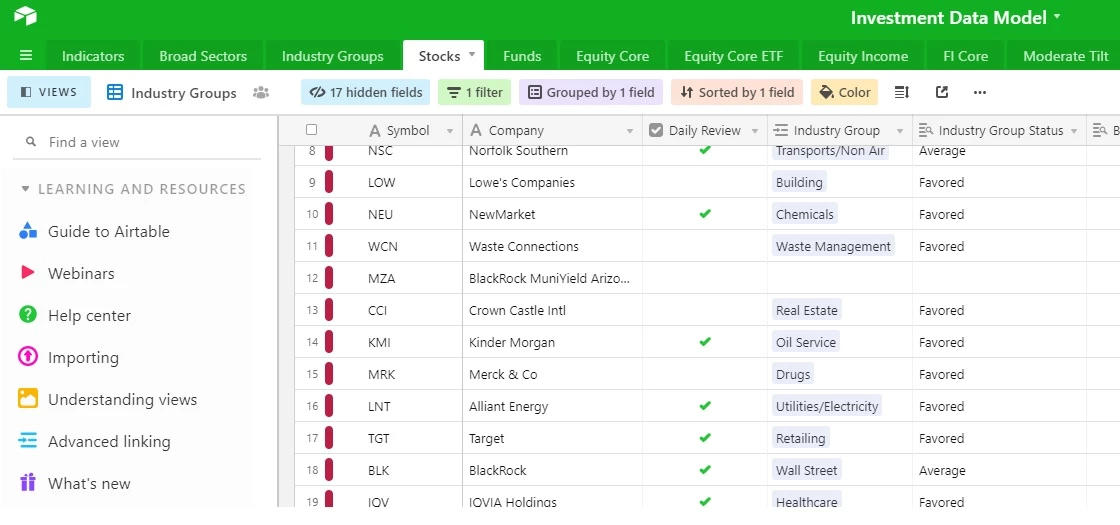Viewport: 1120px width, 525px height.
Task: Uncheck Daily Review for Alliant Energy
Action: (x=705, y=406)
